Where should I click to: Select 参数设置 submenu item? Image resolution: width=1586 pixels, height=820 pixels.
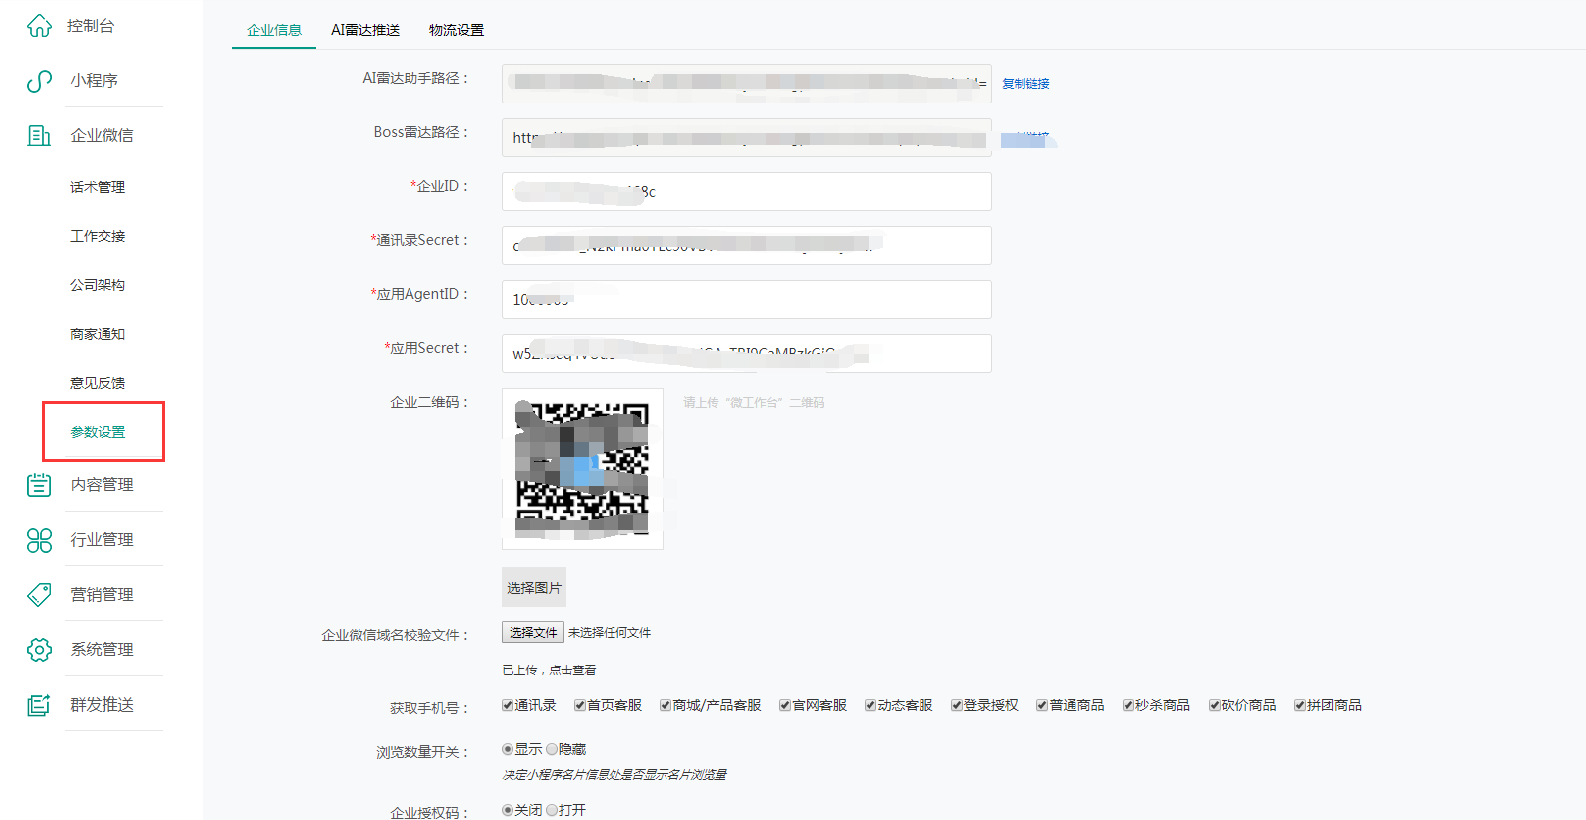98,432
